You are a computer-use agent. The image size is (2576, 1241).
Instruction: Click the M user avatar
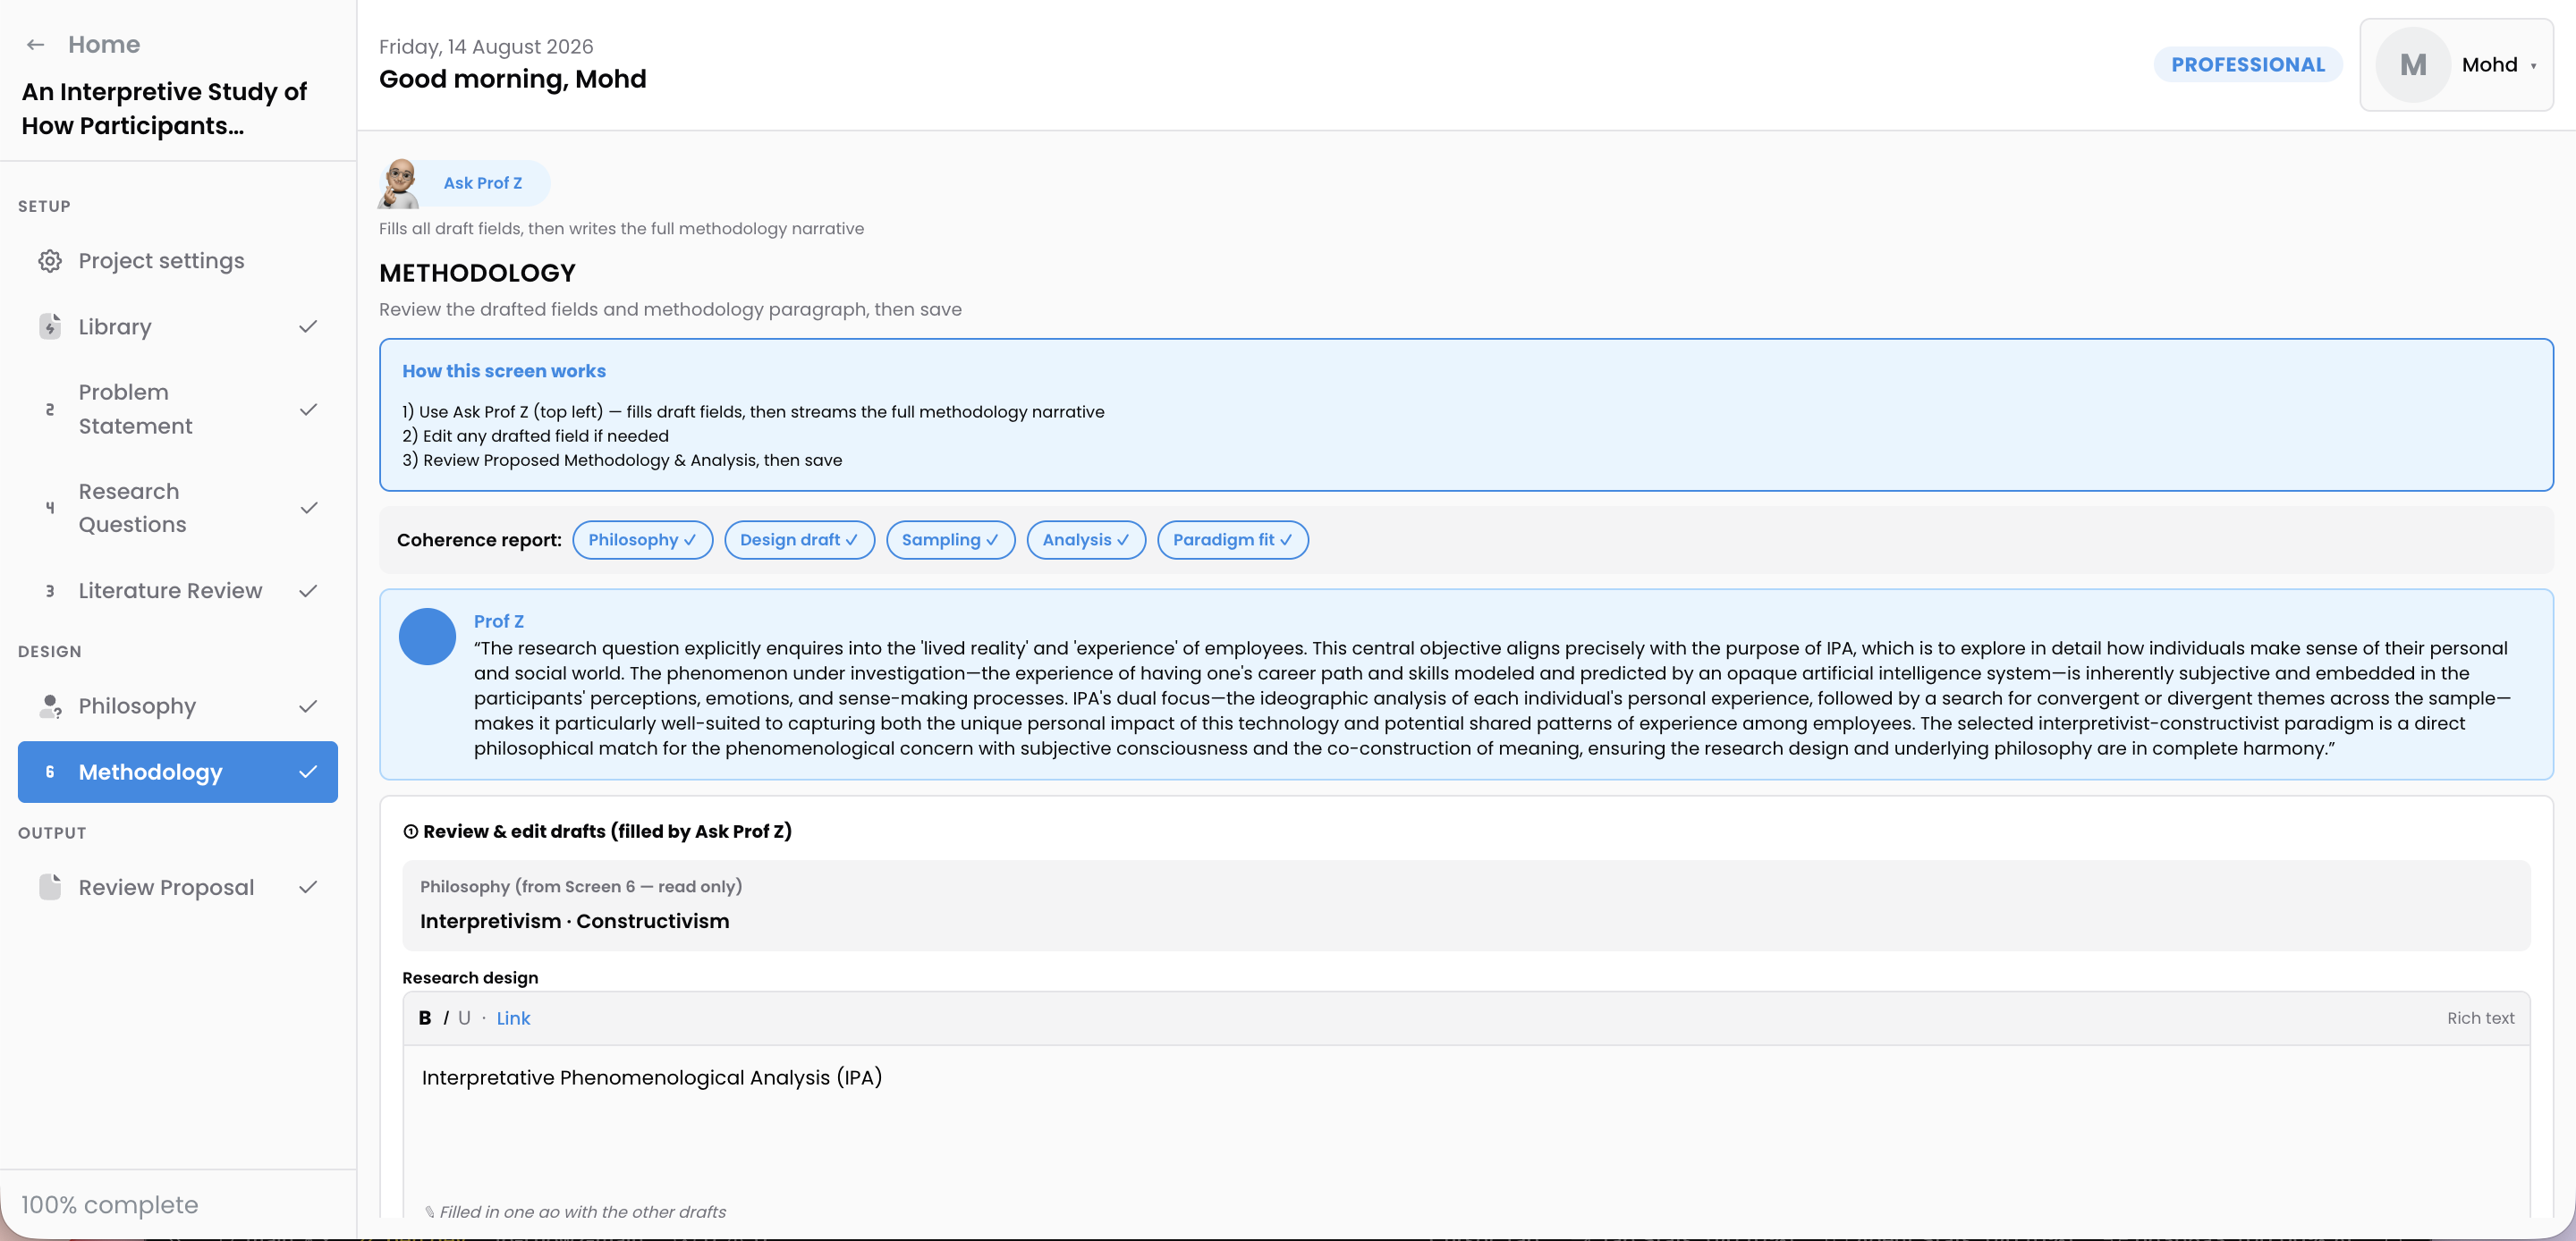click(2413, 65)
